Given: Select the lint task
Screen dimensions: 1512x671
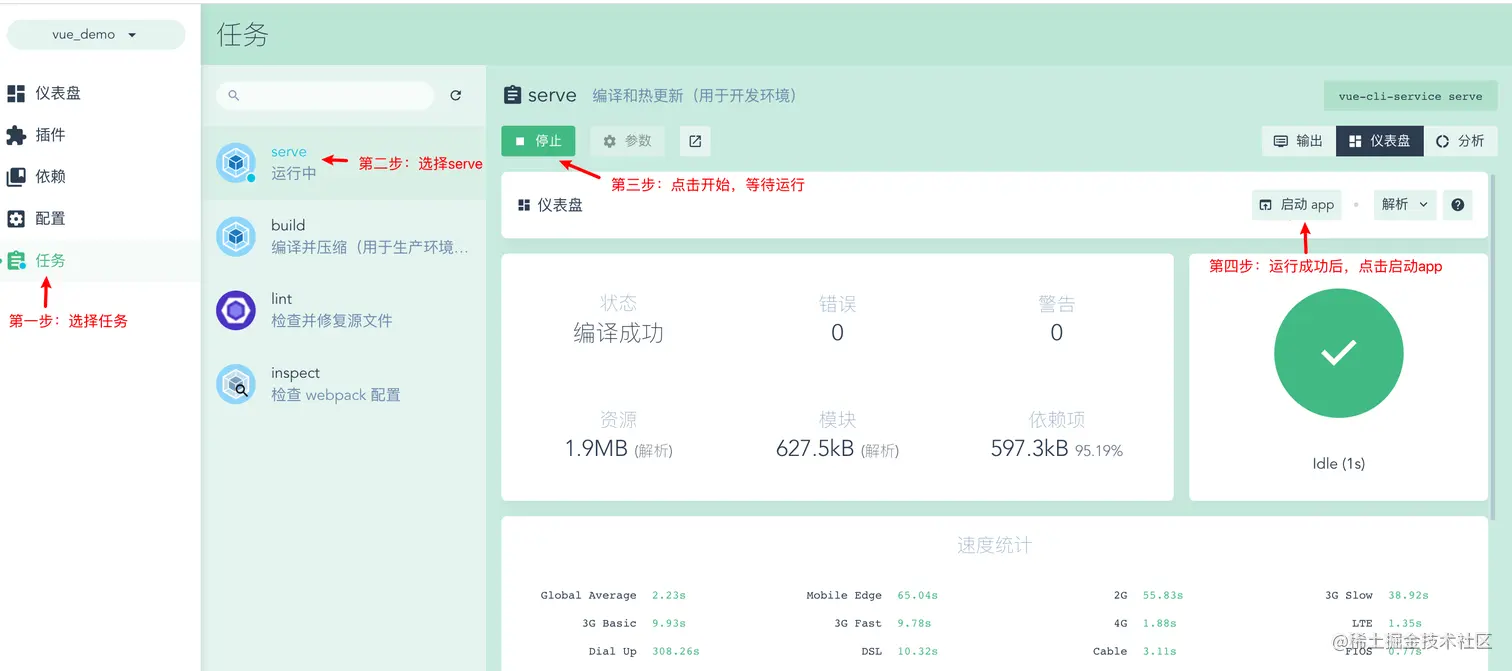Looking at the screenshot, I should point(343,311).
